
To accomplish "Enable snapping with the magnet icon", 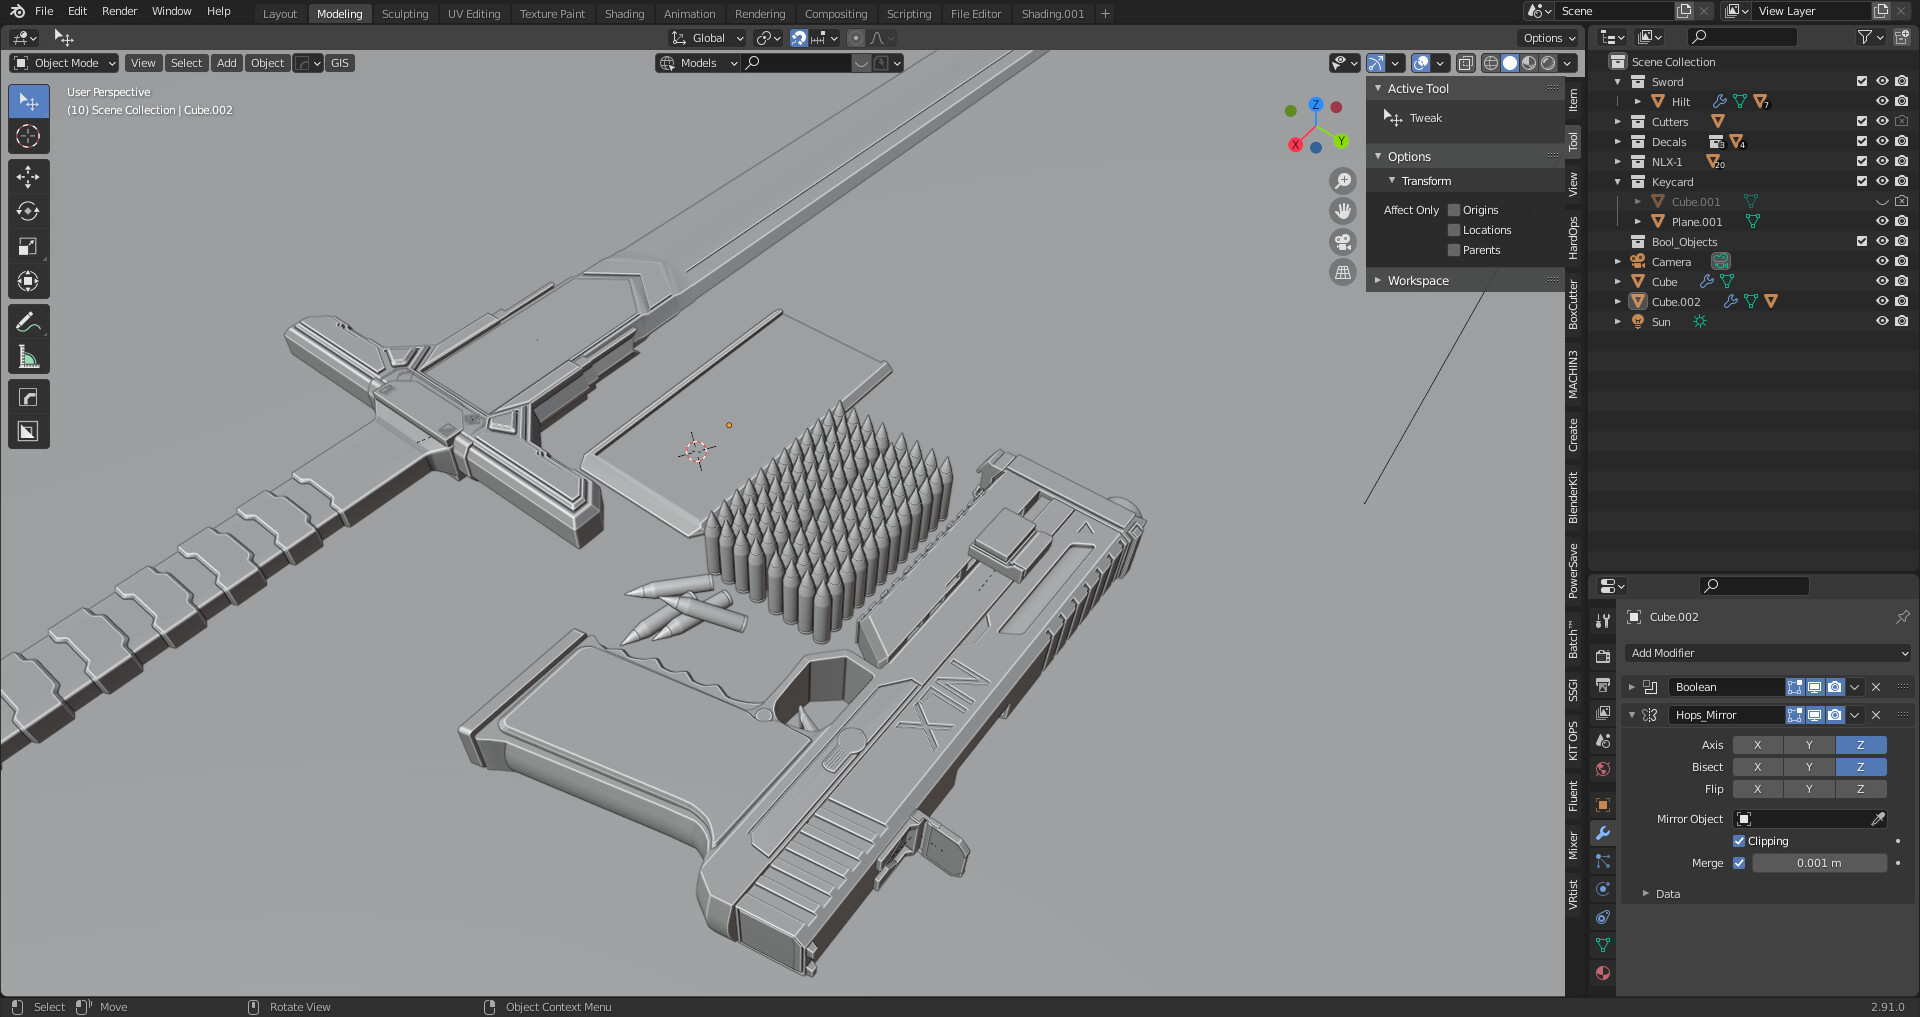I will point(799,38).
